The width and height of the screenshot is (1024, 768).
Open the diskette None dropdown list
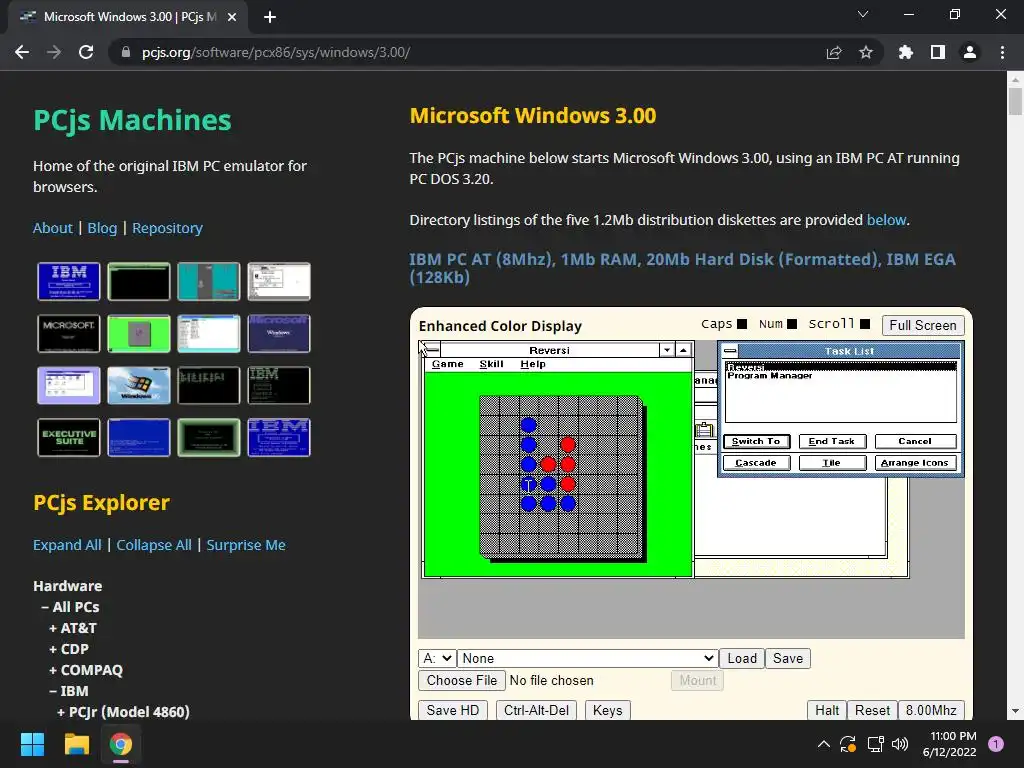[587, 658]
